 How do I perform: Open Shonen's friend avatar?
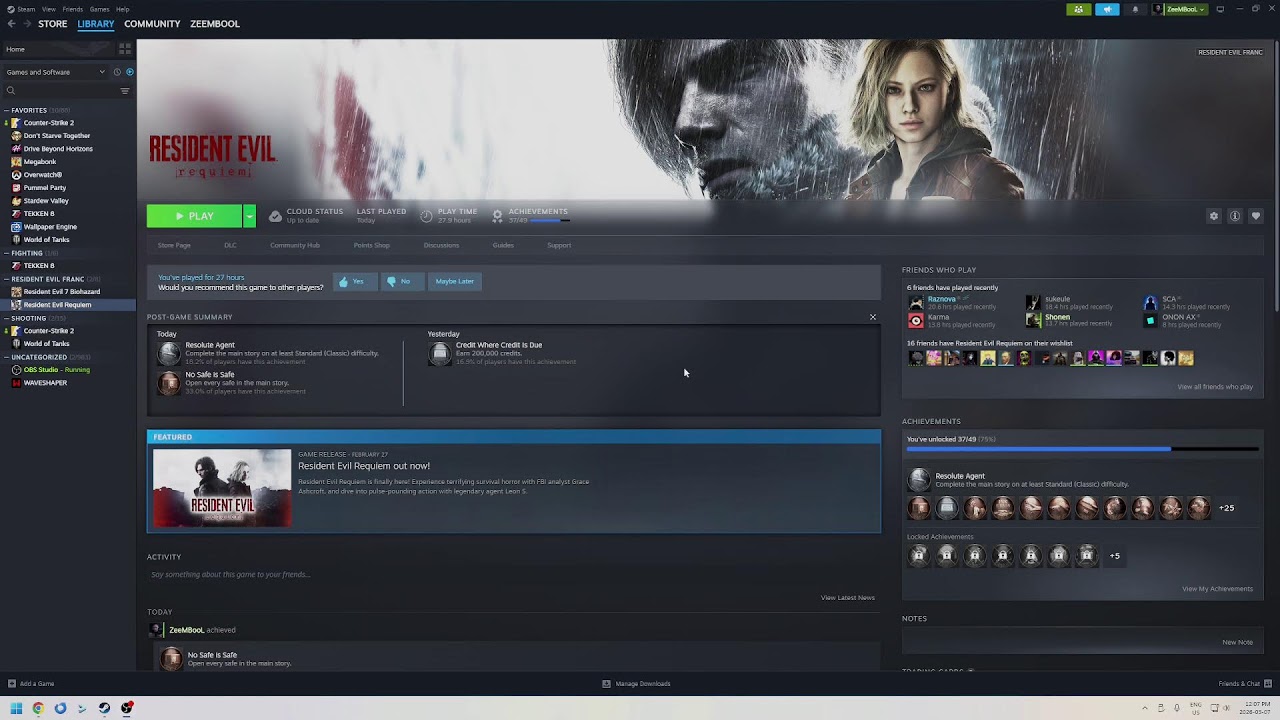tap(1033, 321)
